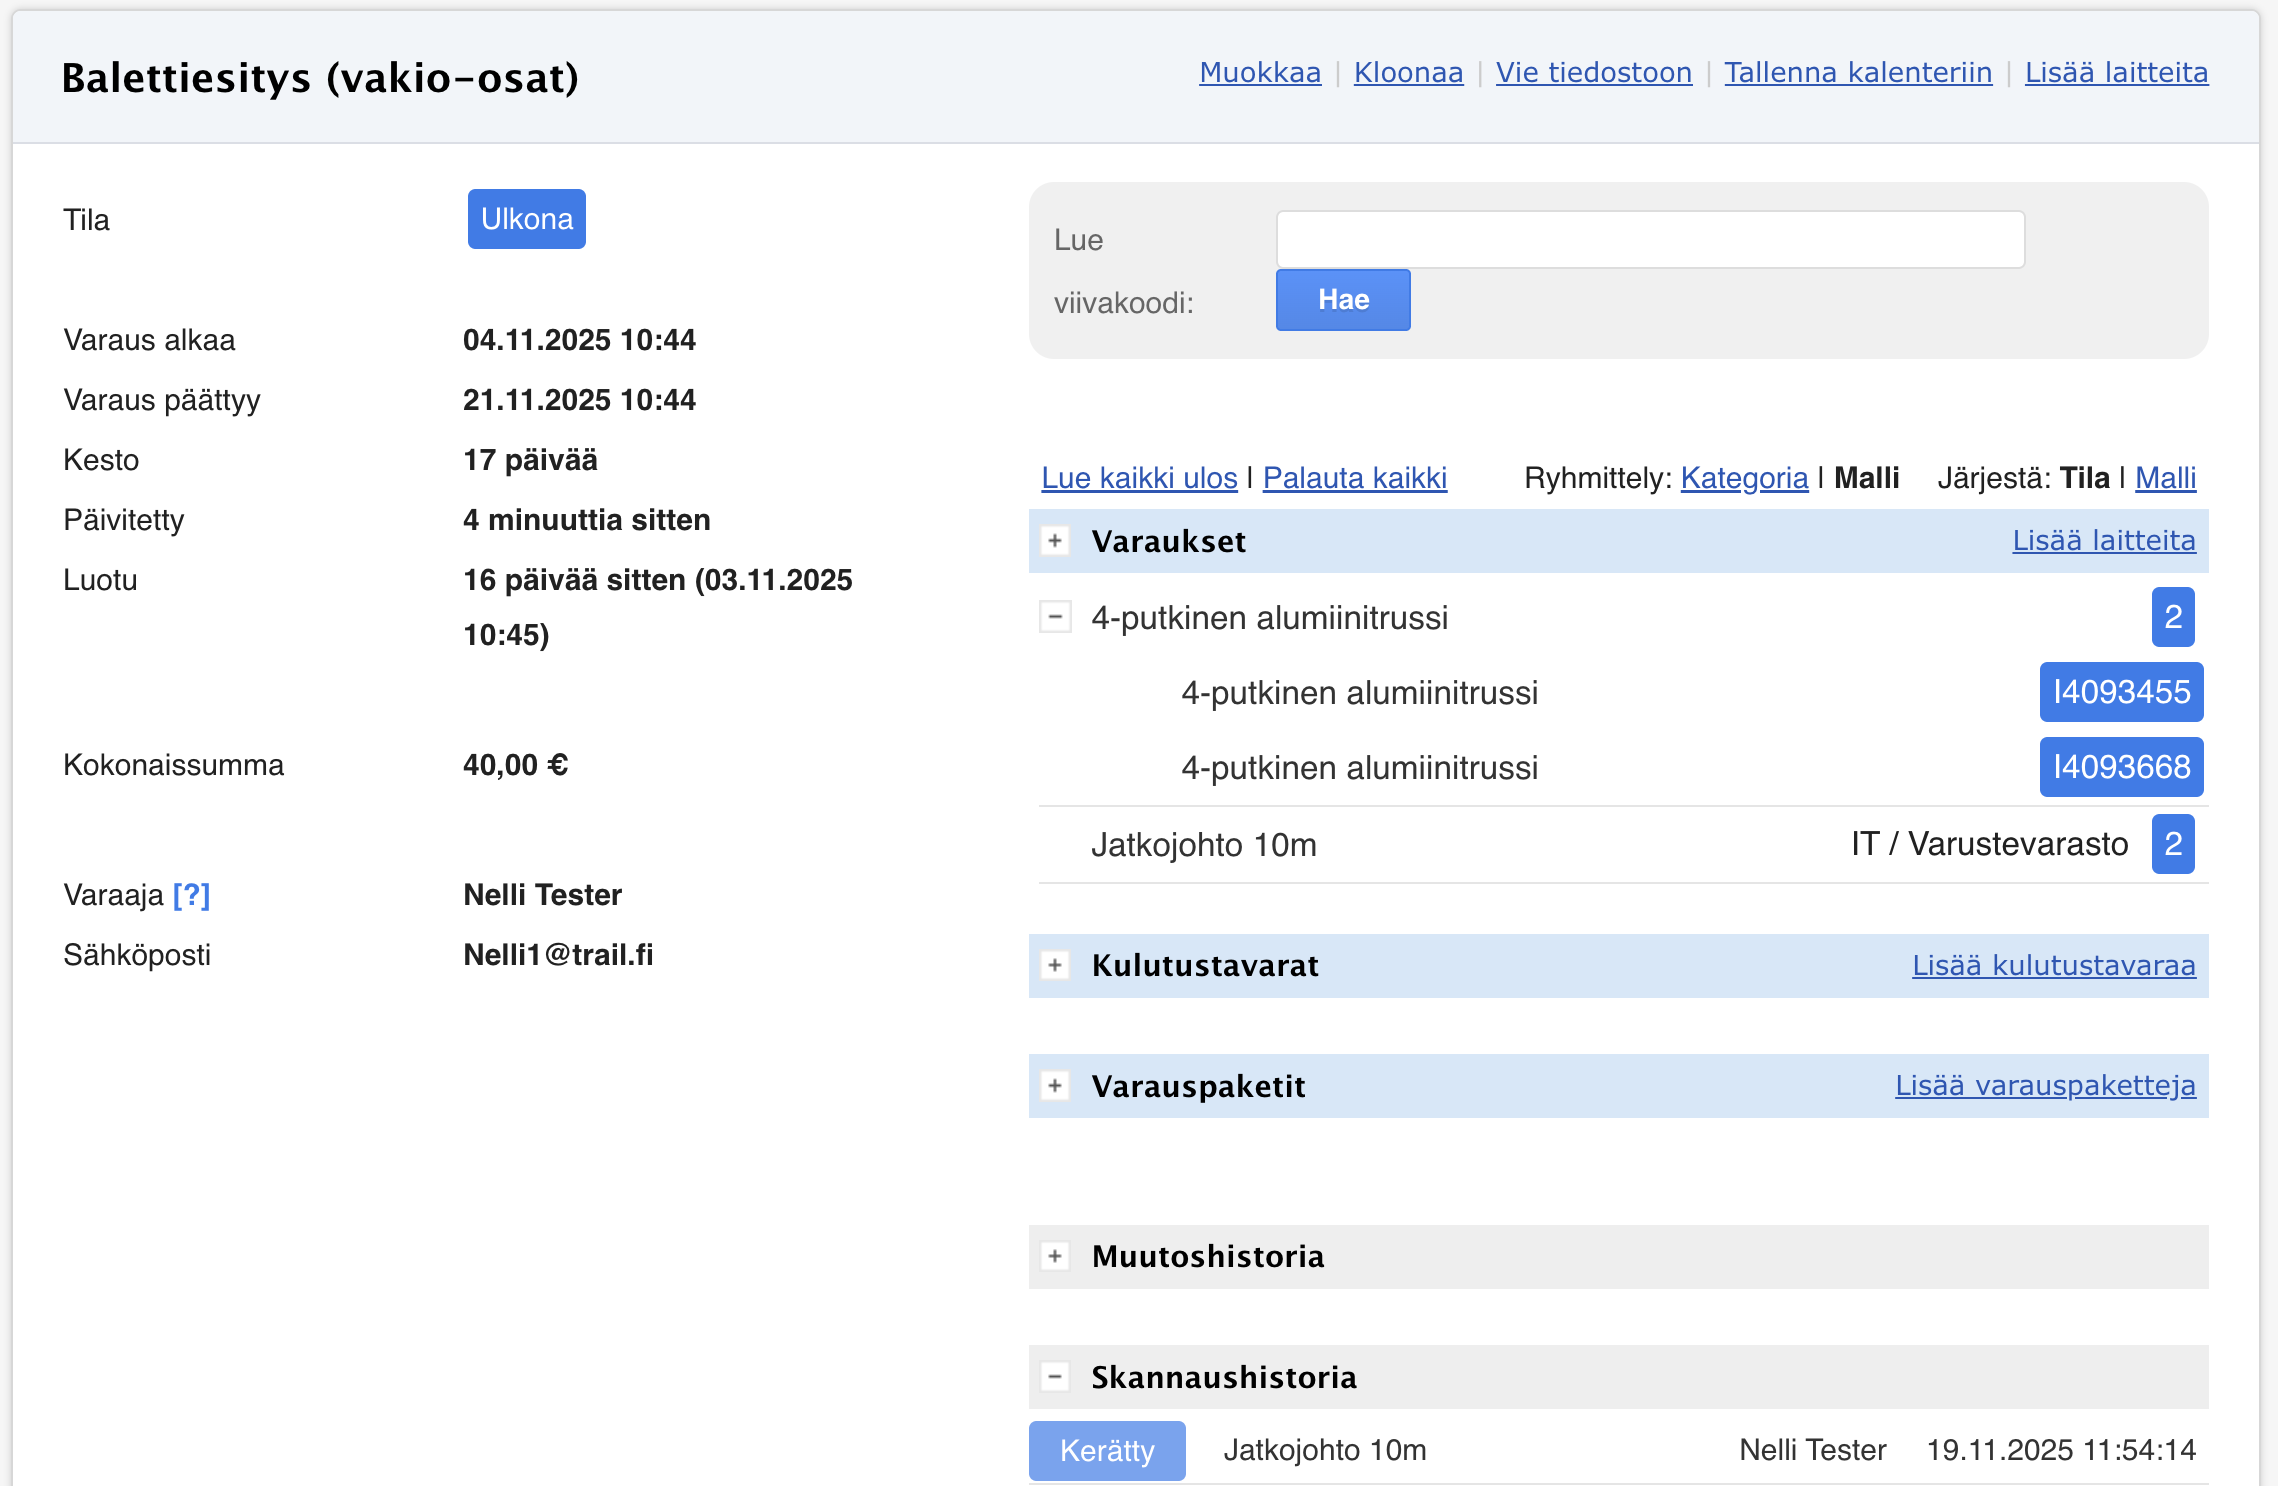Open the Varaaja help question mark
Viewport: 2278px width, 1486px height.
191,895
